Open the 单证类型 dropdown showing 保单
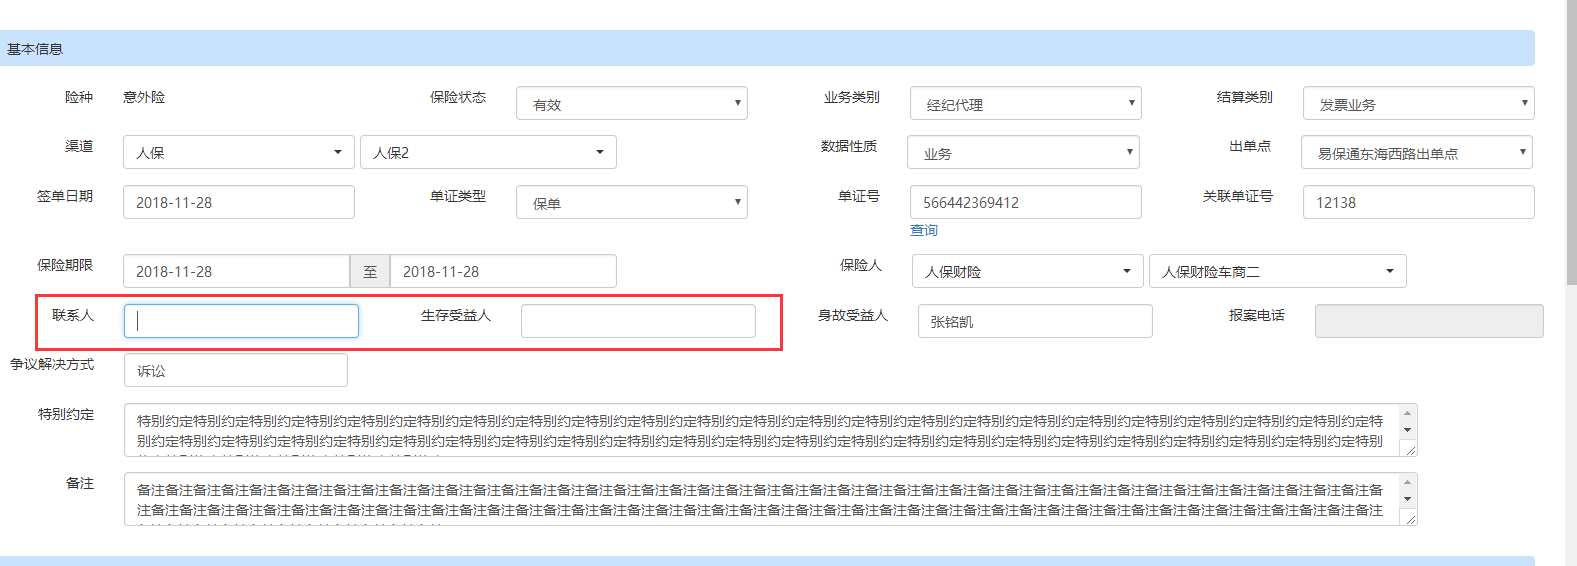 pyautogui.click(x=631, y=202)
